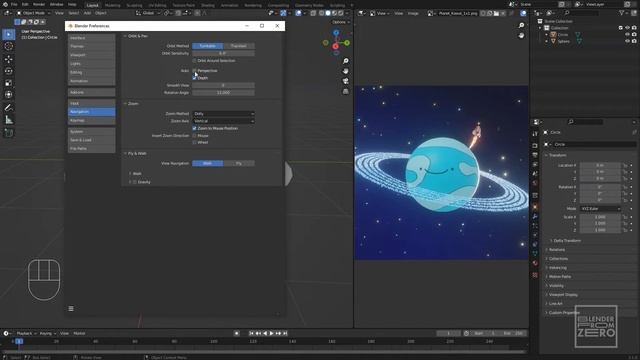This screenshot has height=360, width=640.
Task: Select the Measure tool
Action: 8,120
